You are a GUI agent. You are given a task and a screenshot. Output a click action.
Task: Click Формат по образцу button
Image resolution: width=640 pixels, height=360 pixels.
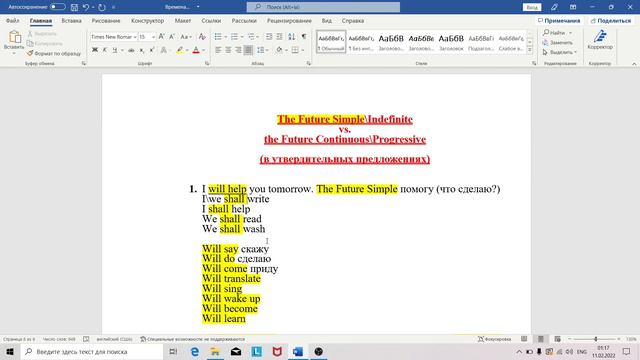54,53
